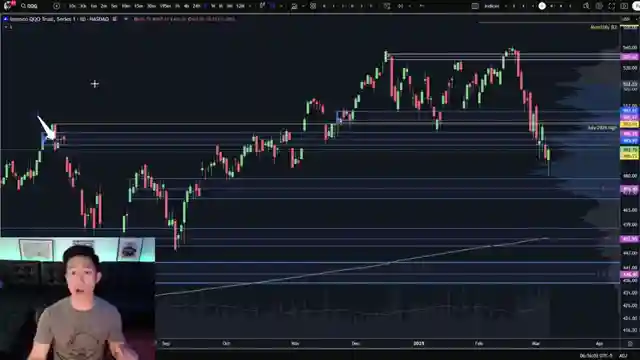640x360 pixels.
Task: Click the bar replay rewind icon
Action: [400, 6]
